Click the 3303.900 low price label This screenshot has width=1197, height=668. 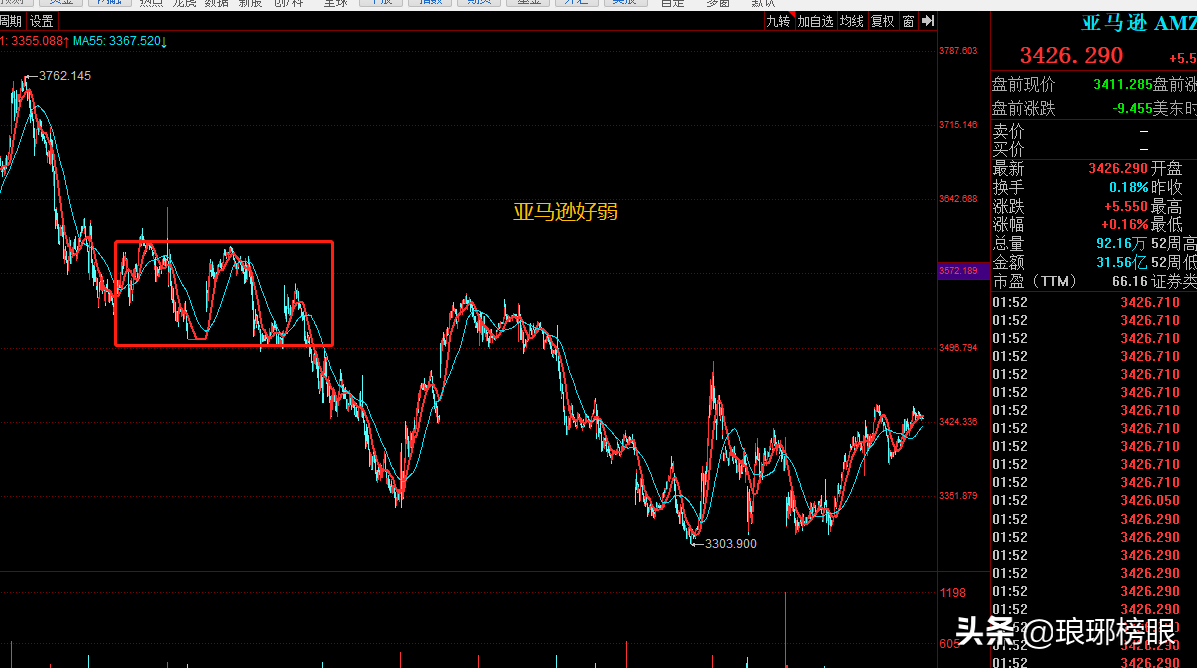(731, 544)
